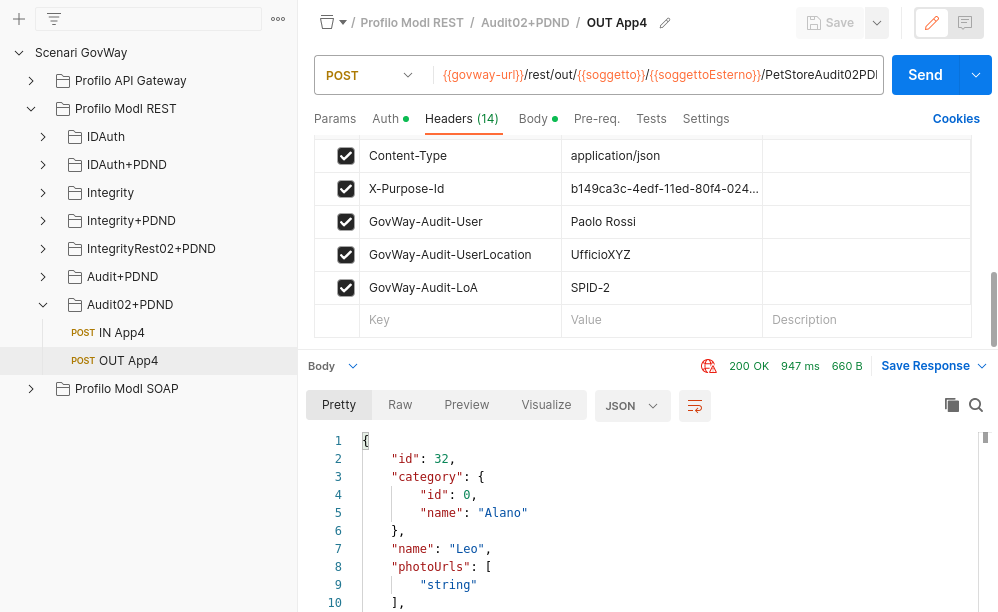Expand the IDAuth+PDND folder
This screenshot has height=612, width=998.
(43, 165)
